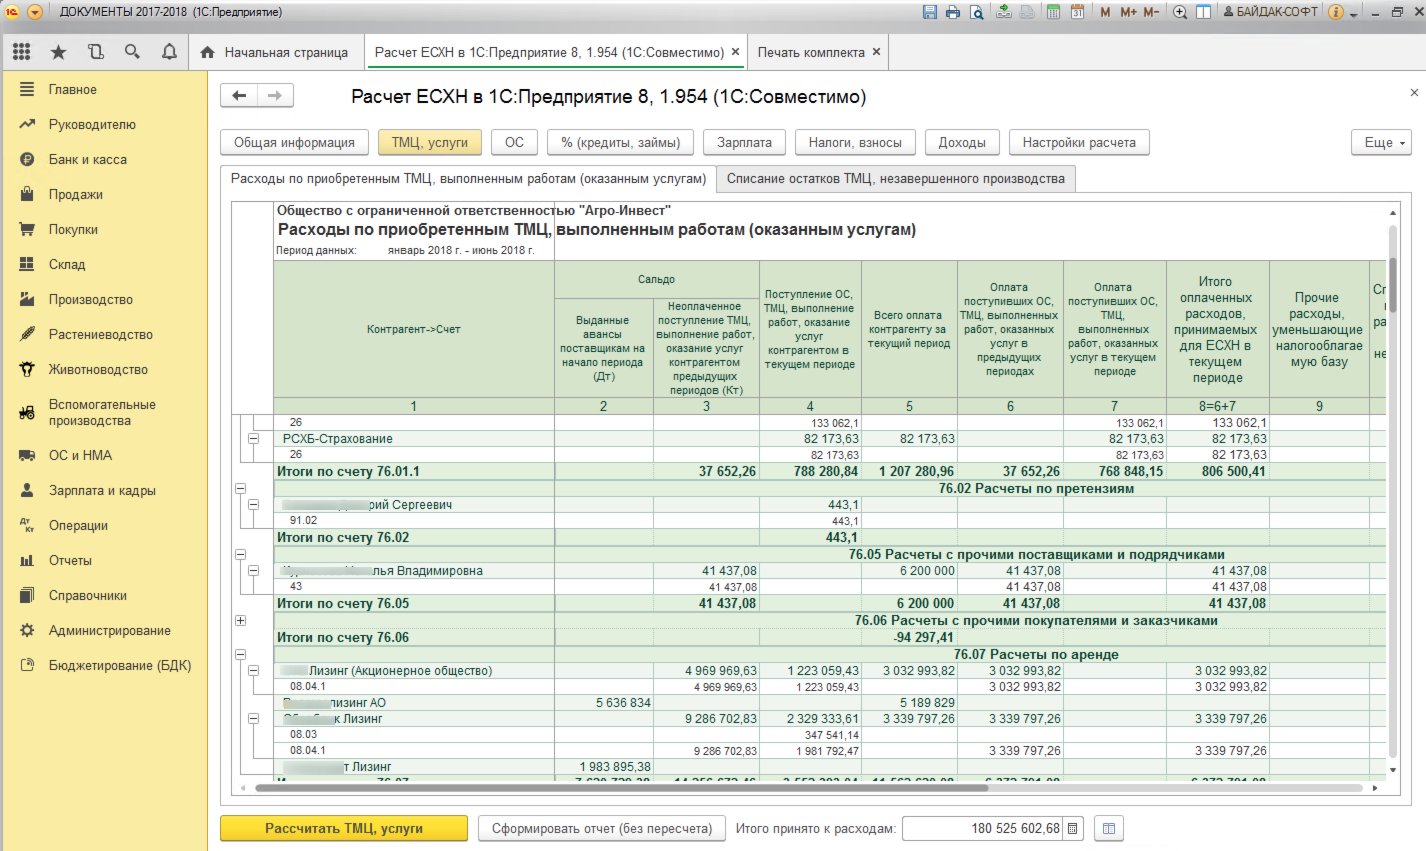
Task: Open the Склад section
Action: (x=104, y=264)
